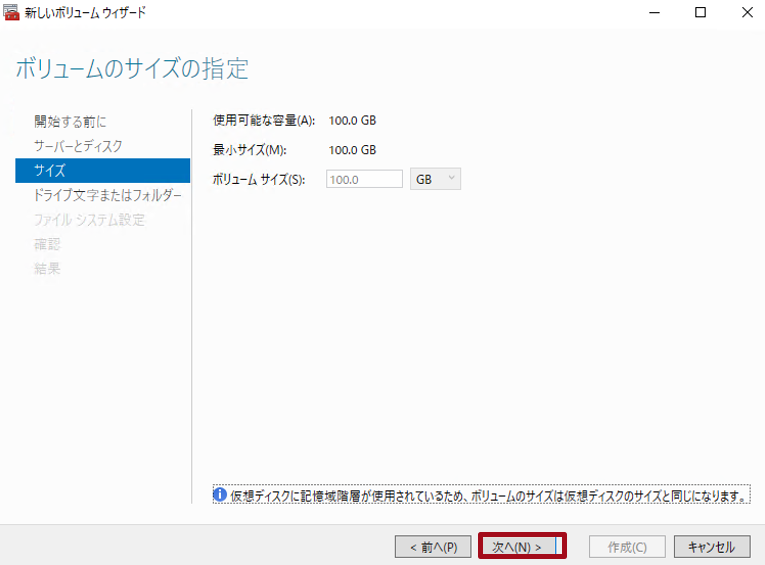Viewport: 765px width, 565px height.
Task: Maximize the wizard window
Action: [x=701, y=12]
